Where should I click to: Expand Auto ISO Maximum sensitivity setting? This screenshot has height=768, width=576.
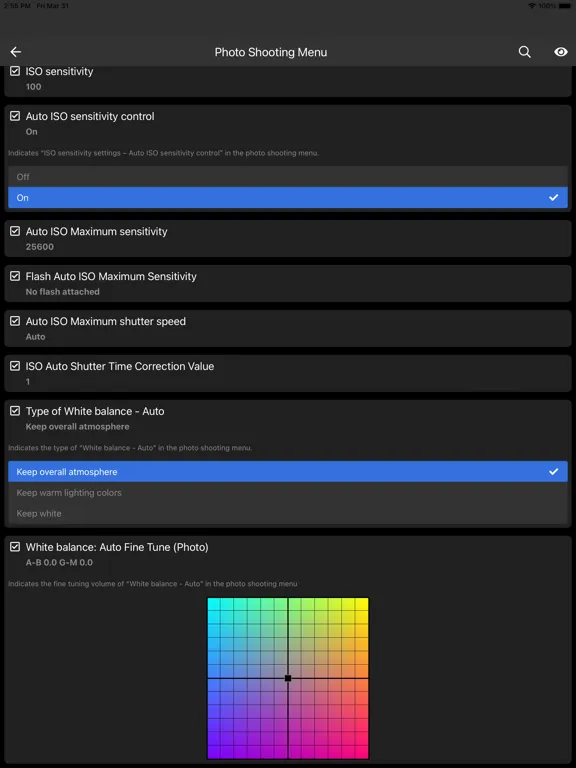pyautogui.click(x=288, y=239)
